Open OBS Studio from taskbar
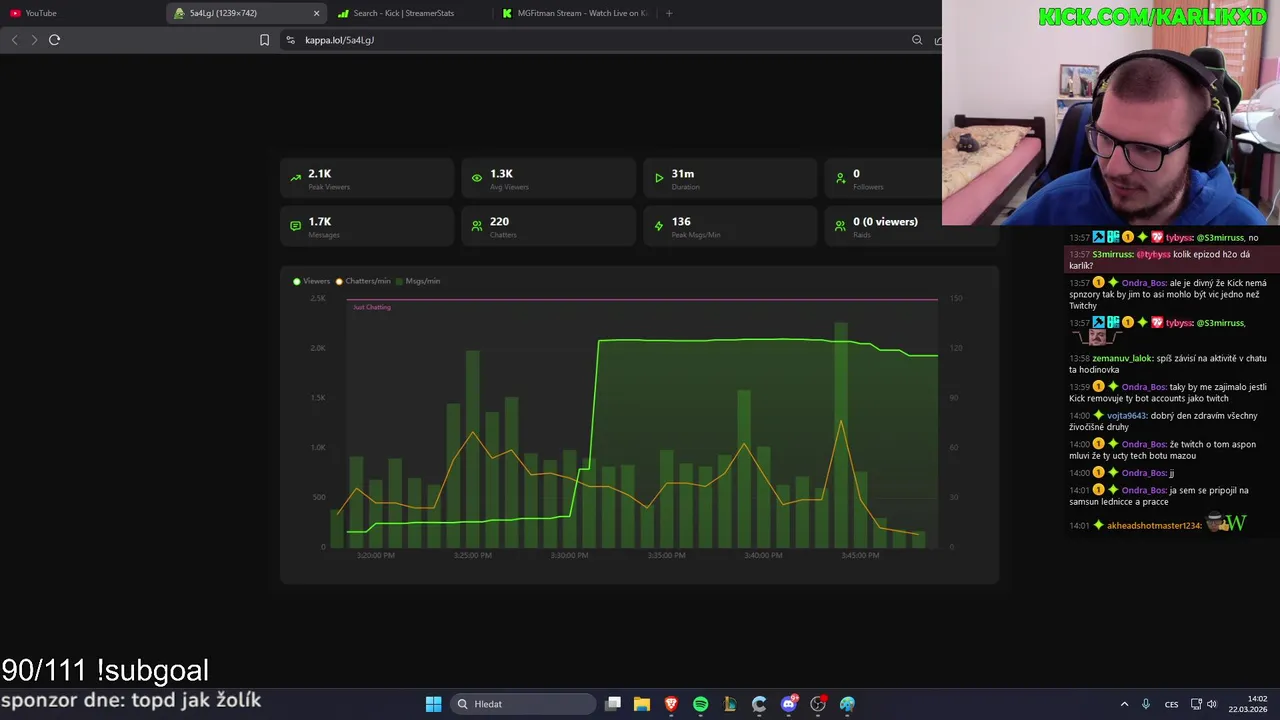Viewport: 1280px width, 720px height. click(818, 704)
